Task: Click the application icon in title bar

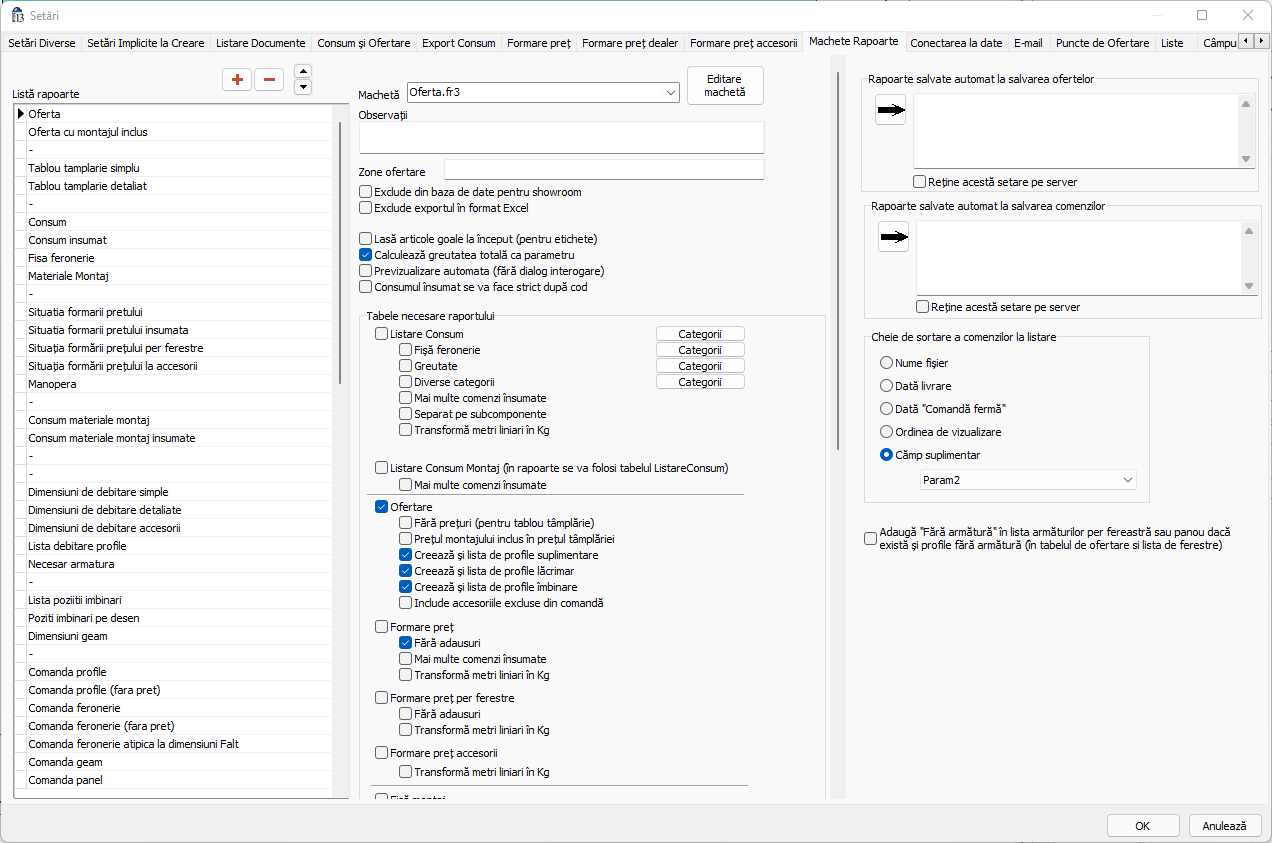Action: tap(17, 15)
